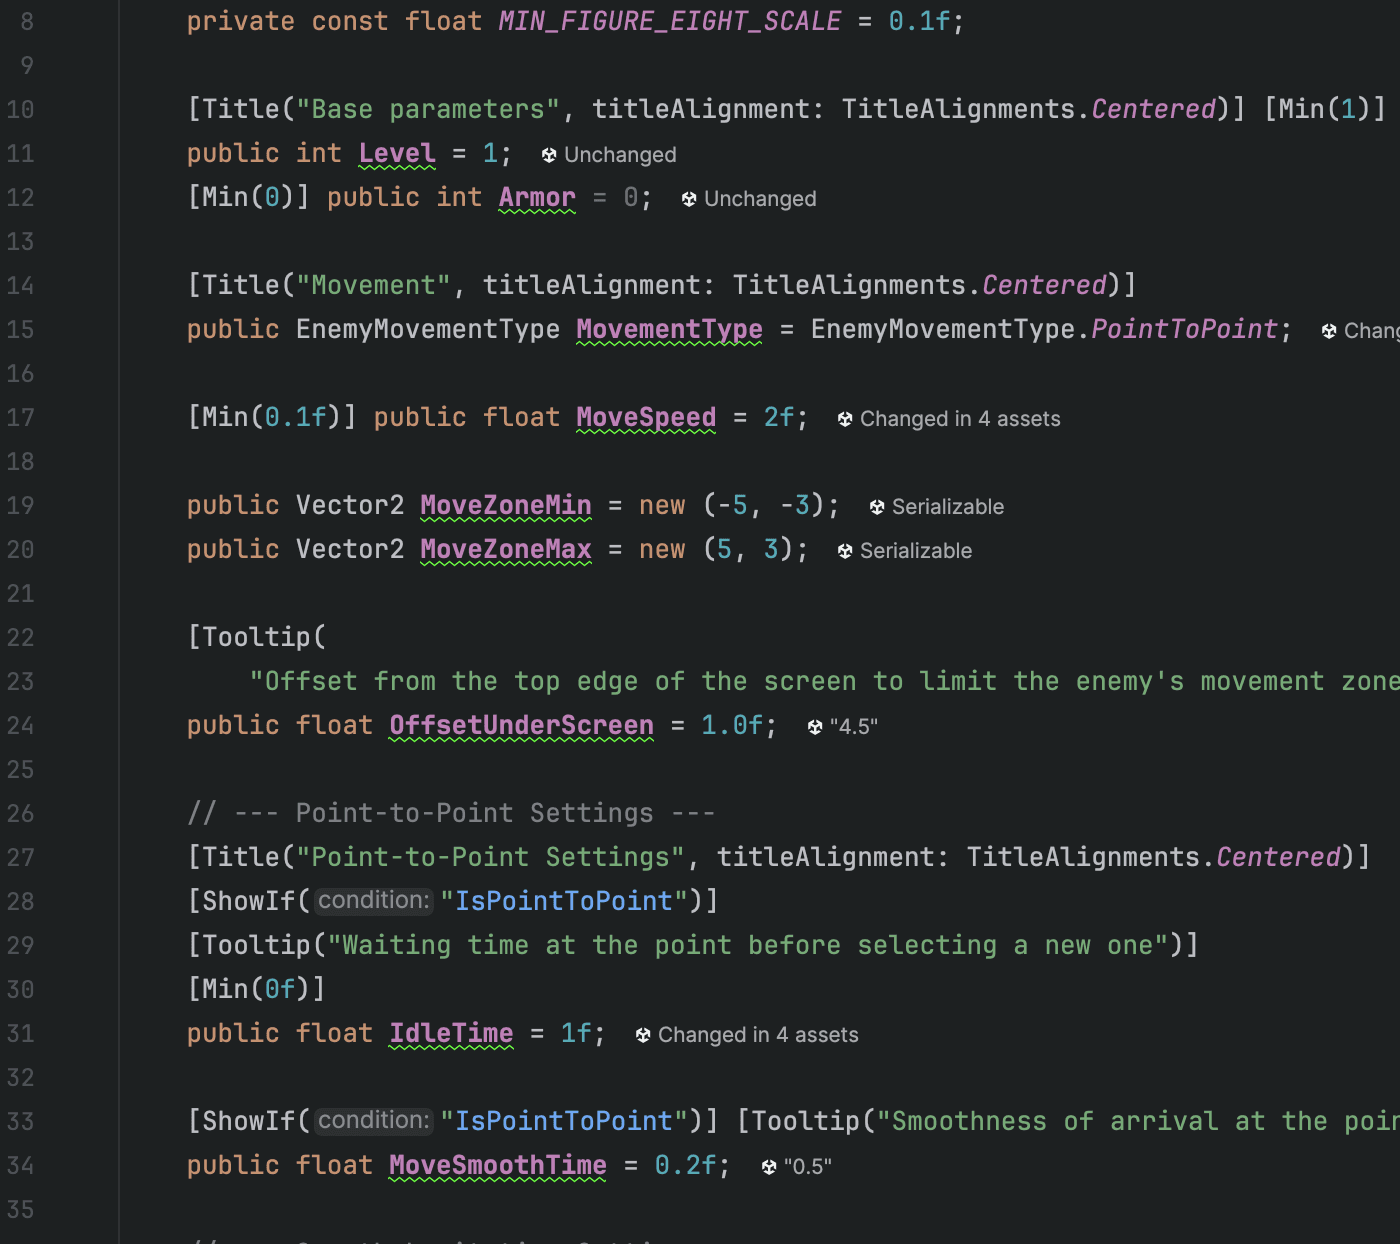Click the Point-to-Point Settings comment line
This screenshot has width=1400, height=1244.
[x=451, y=813]
